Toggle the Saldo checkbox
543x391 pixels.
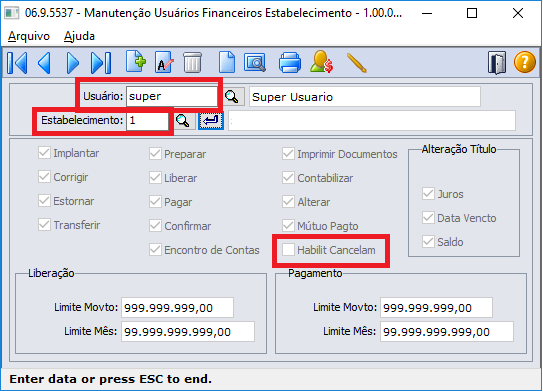pyautogui.click(x=428, y=242)
